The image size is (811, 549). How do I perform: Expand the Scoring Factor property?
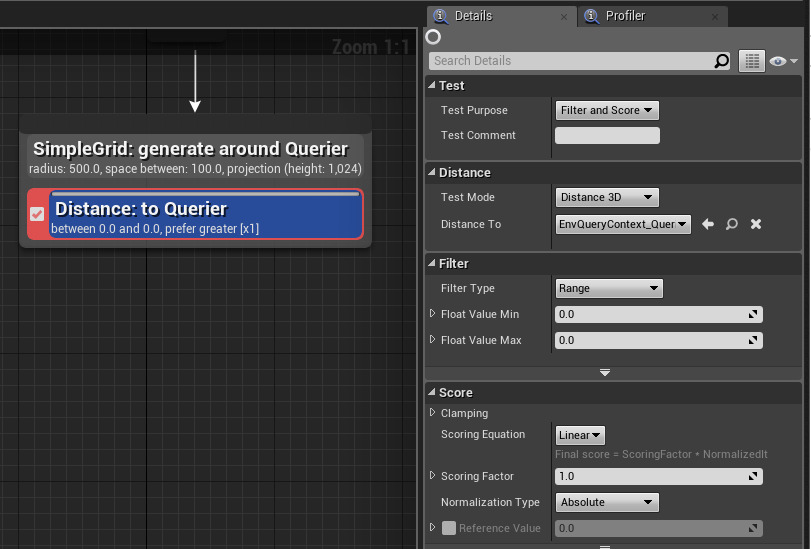pos(432,476)
